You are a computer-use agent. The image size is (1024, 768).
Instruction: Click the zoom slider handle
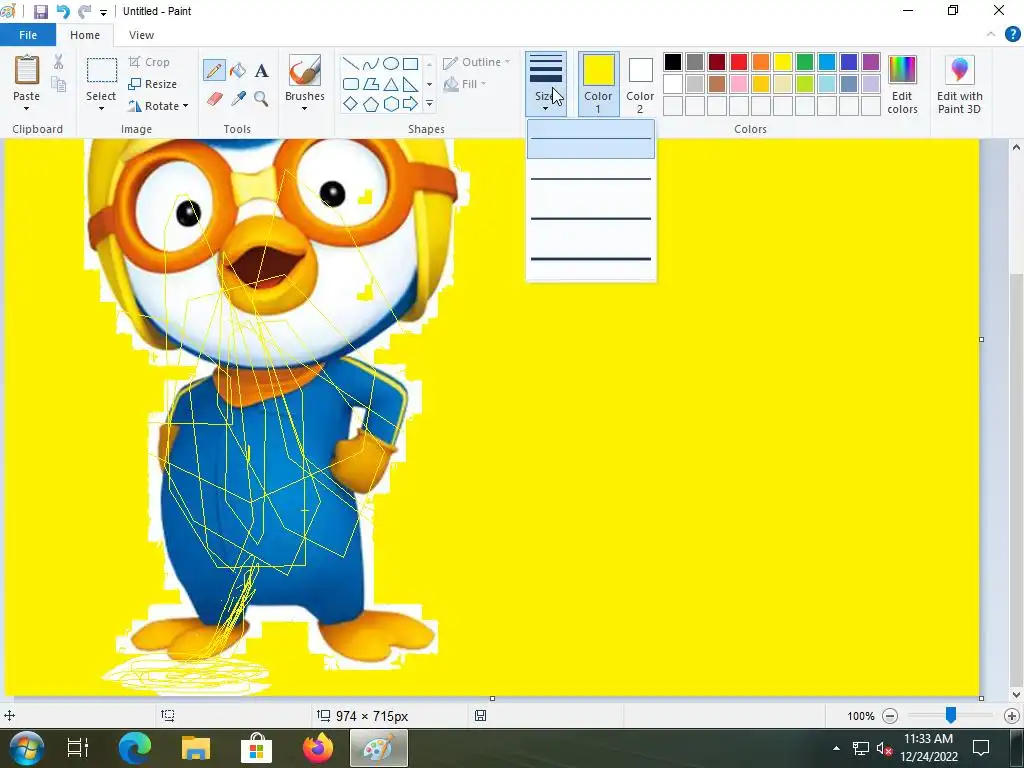click(x=951, y=715)
